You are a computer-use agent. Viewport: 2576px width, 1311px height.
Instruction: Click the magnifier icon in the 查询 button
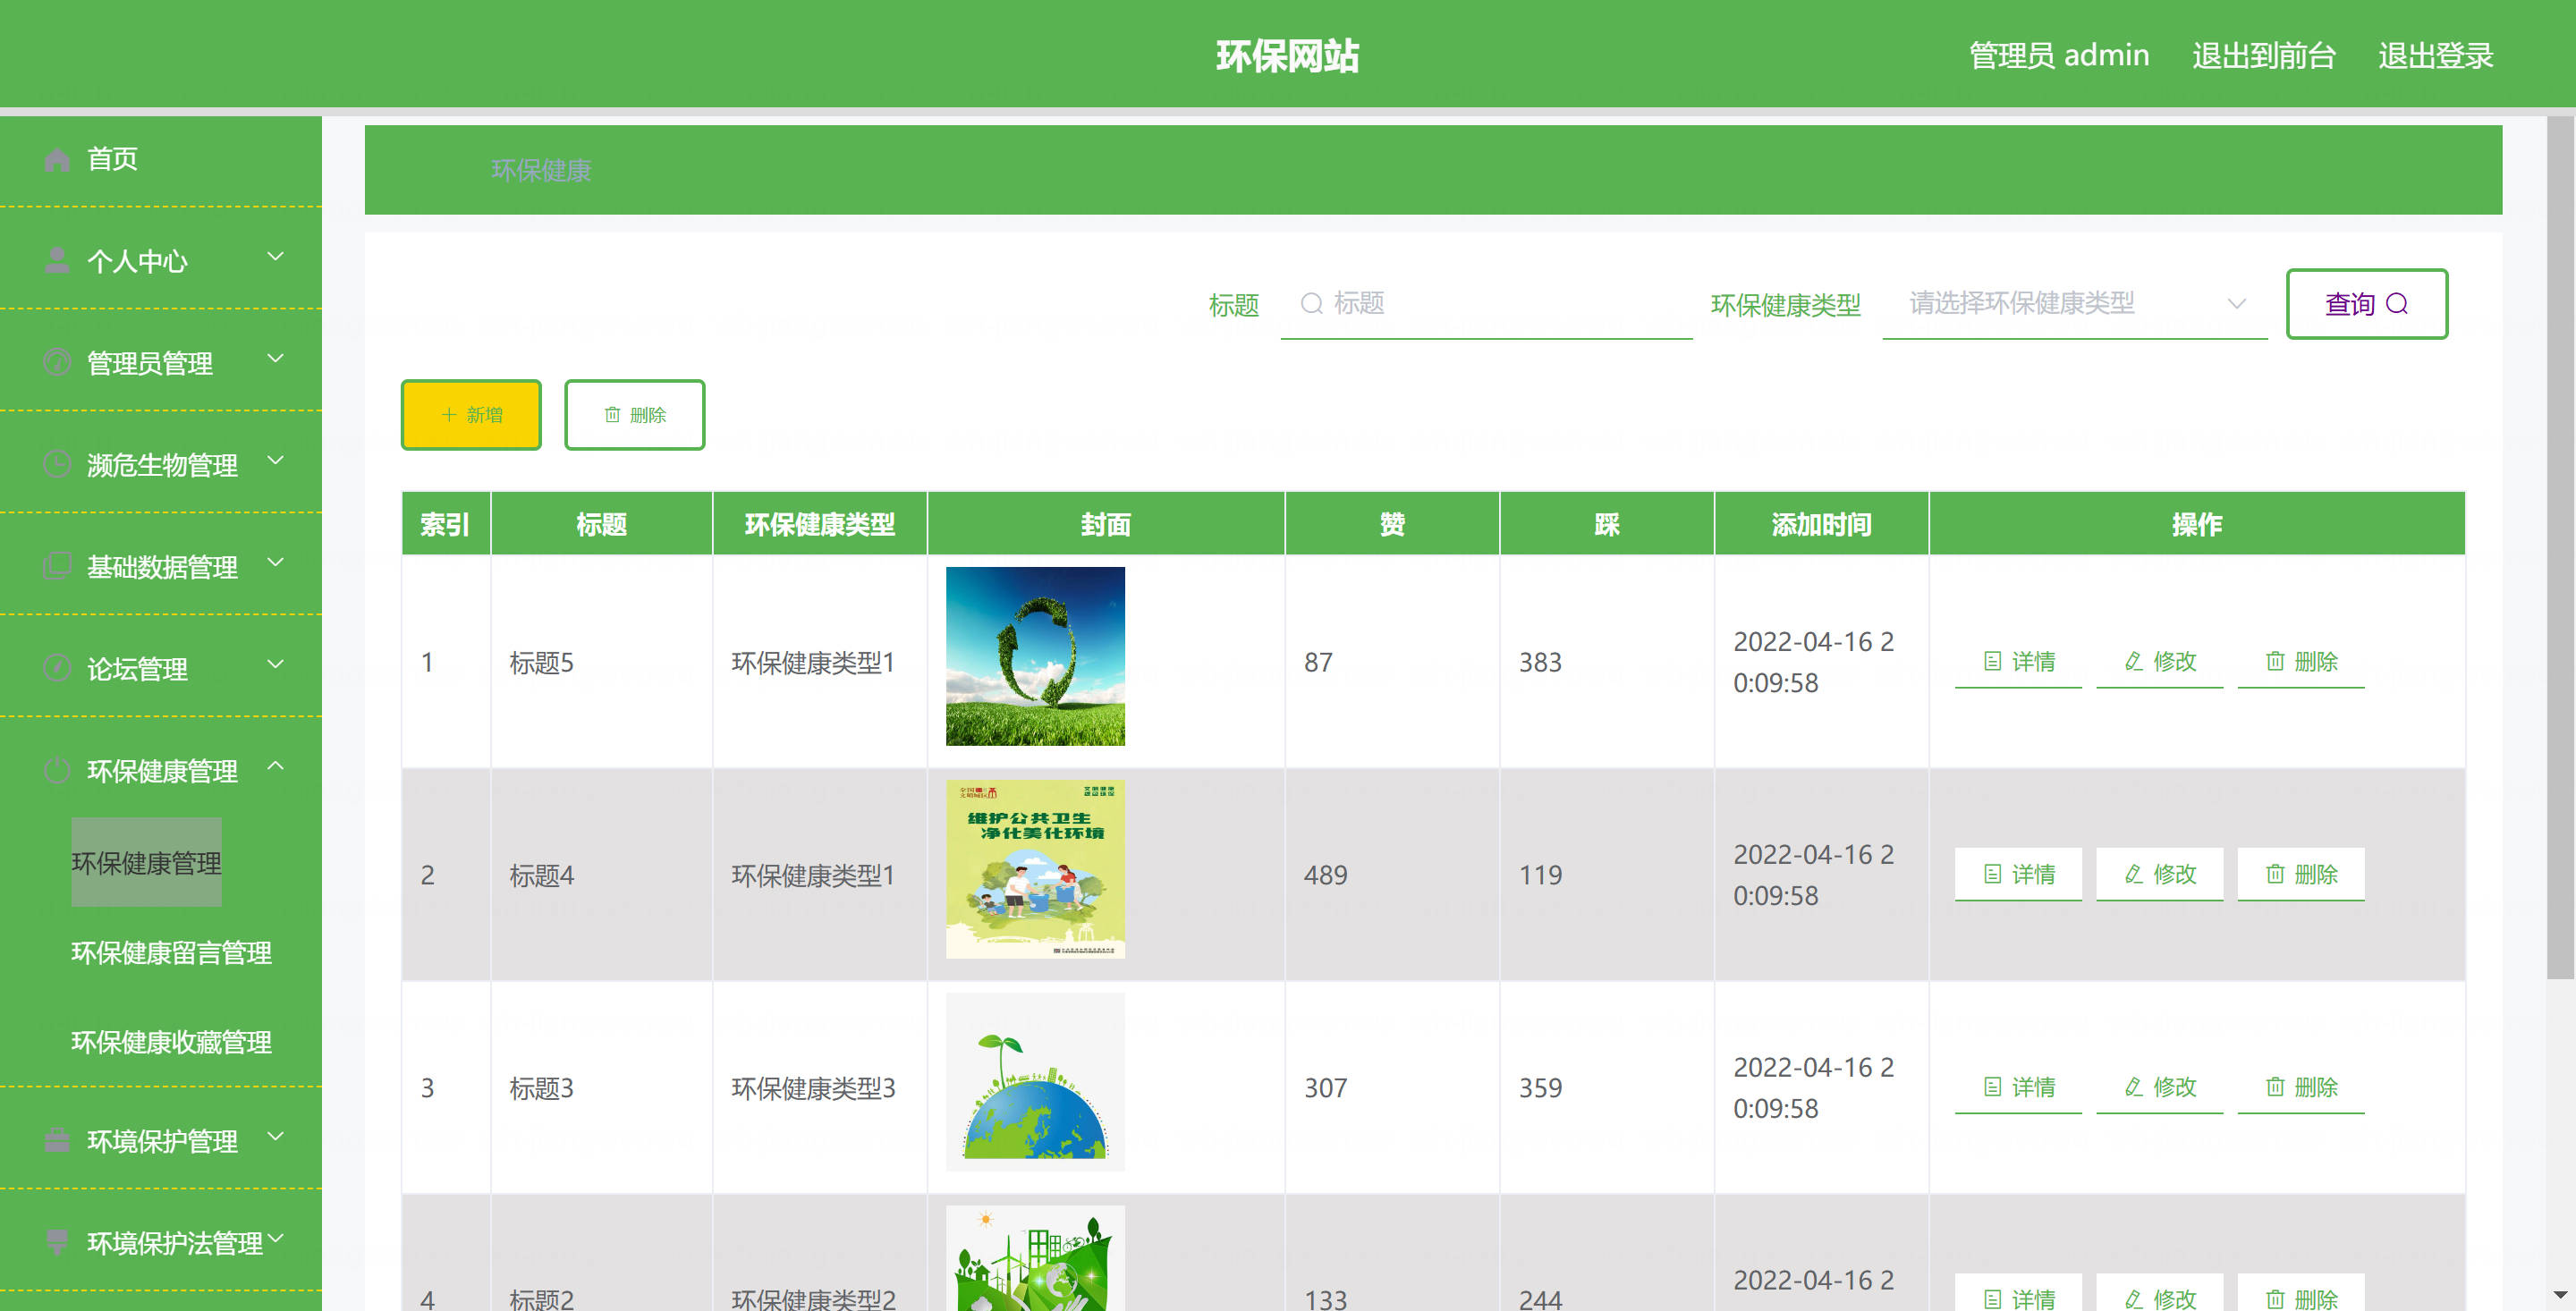coord(2397,303)
